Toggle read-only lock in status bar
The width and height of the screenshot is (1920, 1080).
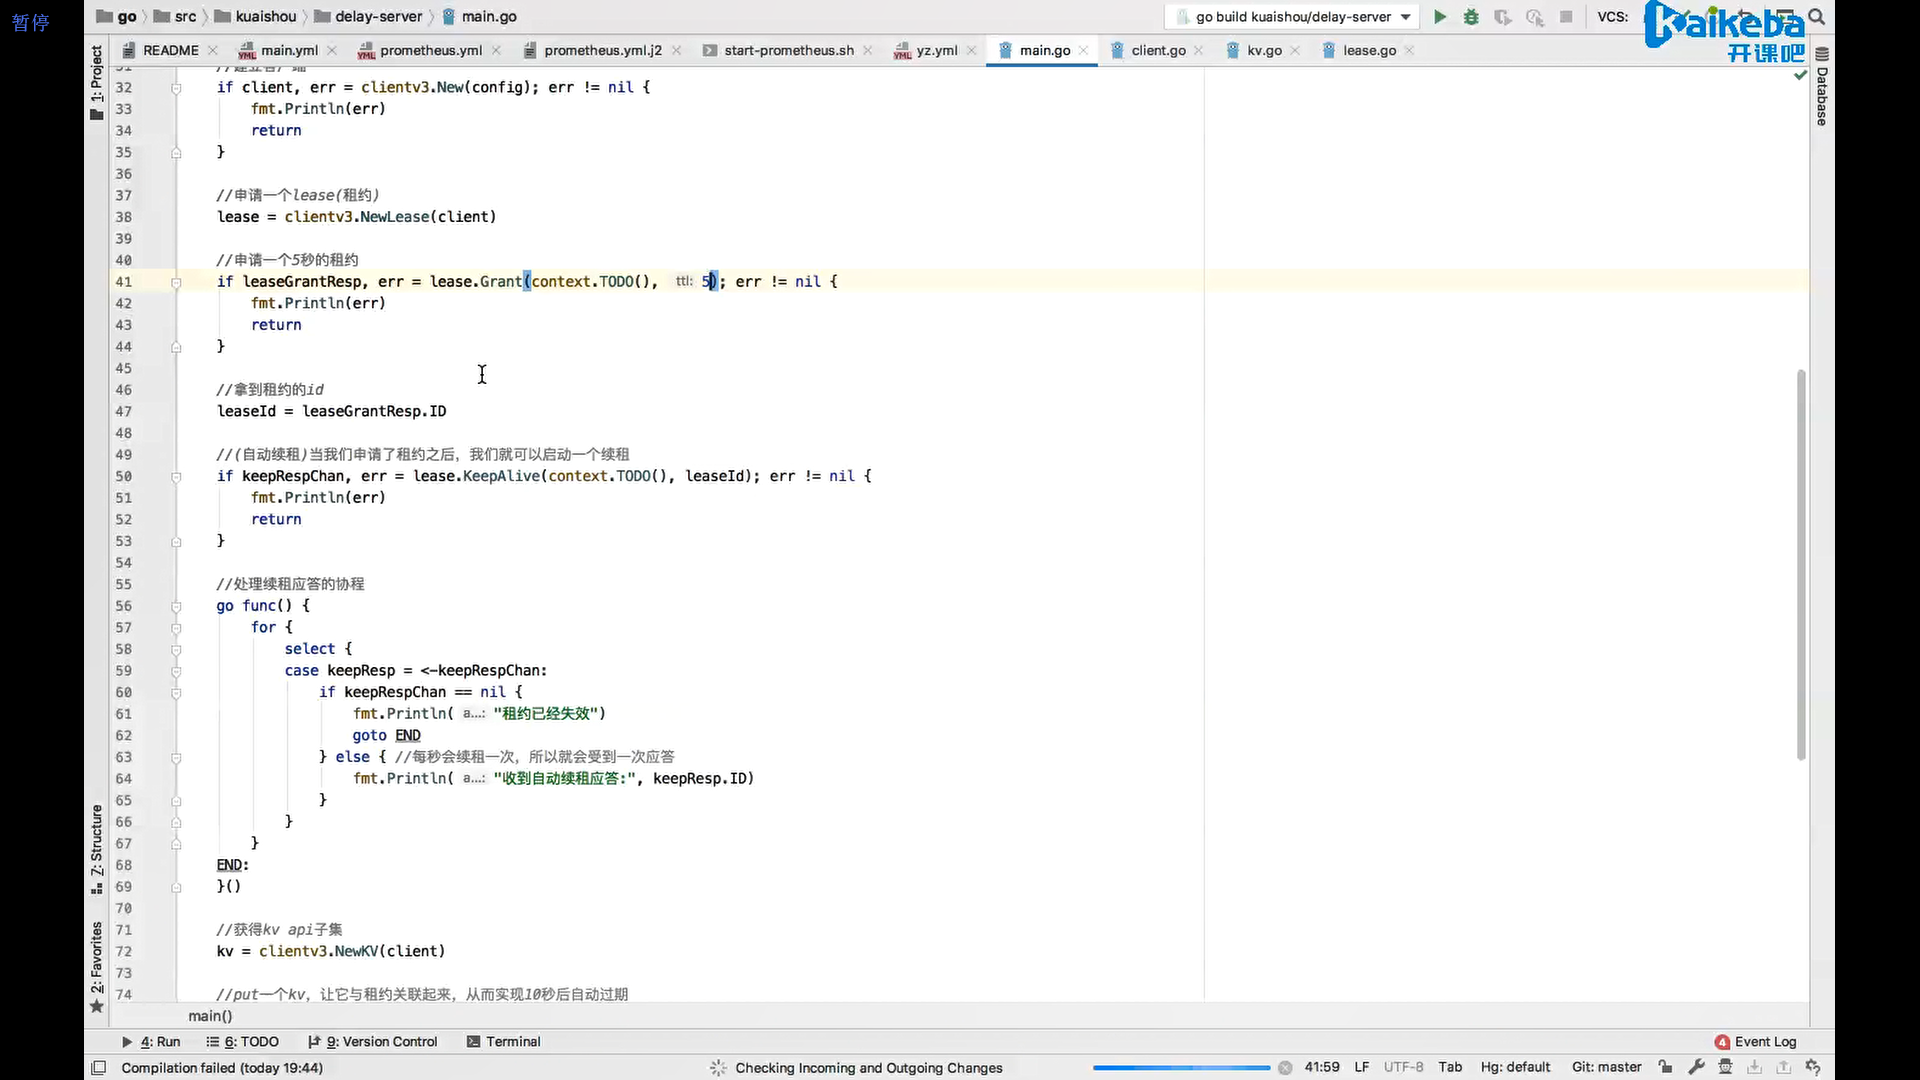[1665, 1067]
